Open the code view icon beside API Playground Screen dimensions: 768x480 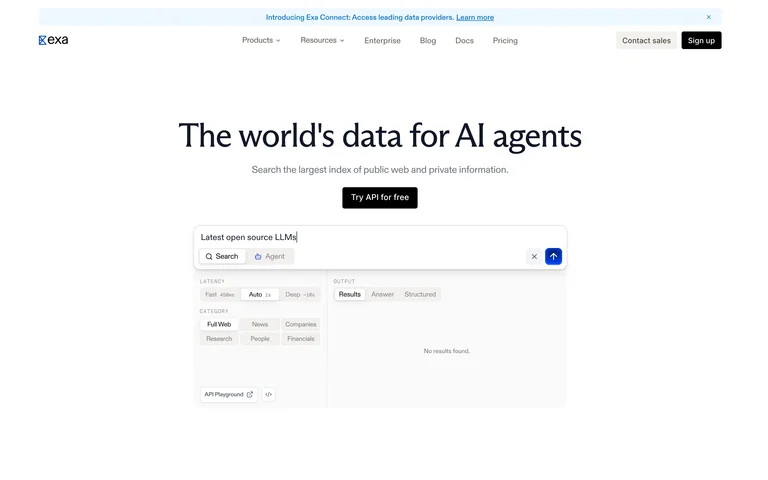[268, 394]
